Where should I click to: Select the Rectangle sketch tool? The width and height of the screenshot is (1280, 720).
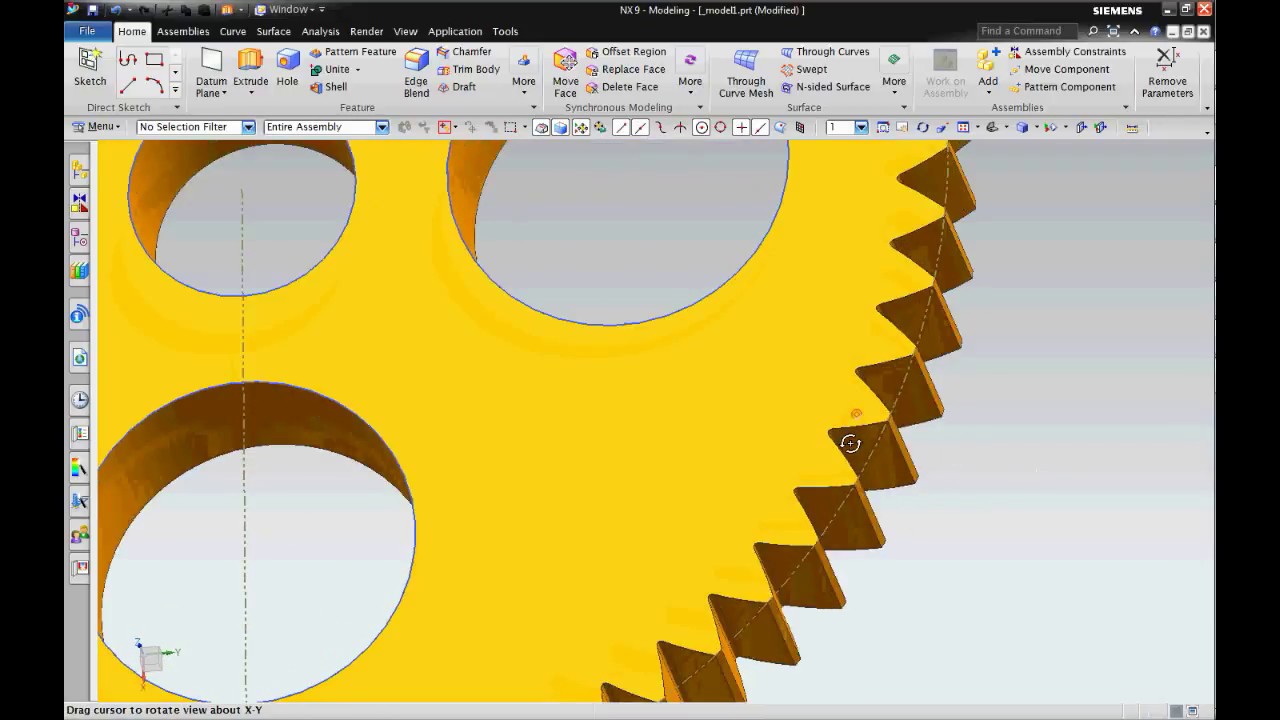pyautogui.click(x=154, y=59)
